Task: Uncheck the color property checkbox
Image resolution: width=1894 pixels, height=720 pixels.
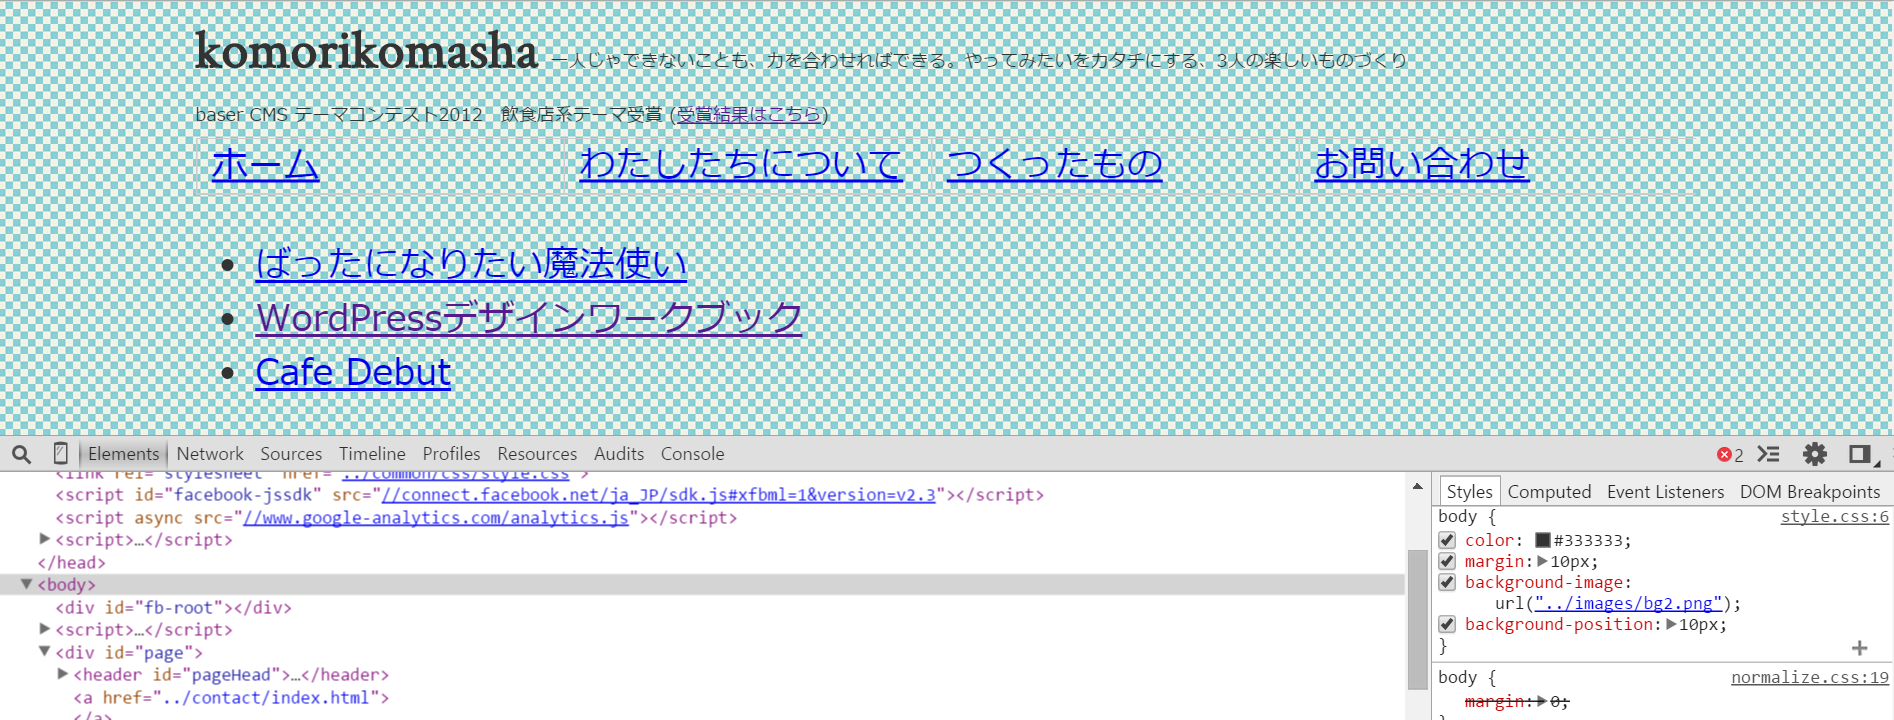Action: click(1447, 540)
